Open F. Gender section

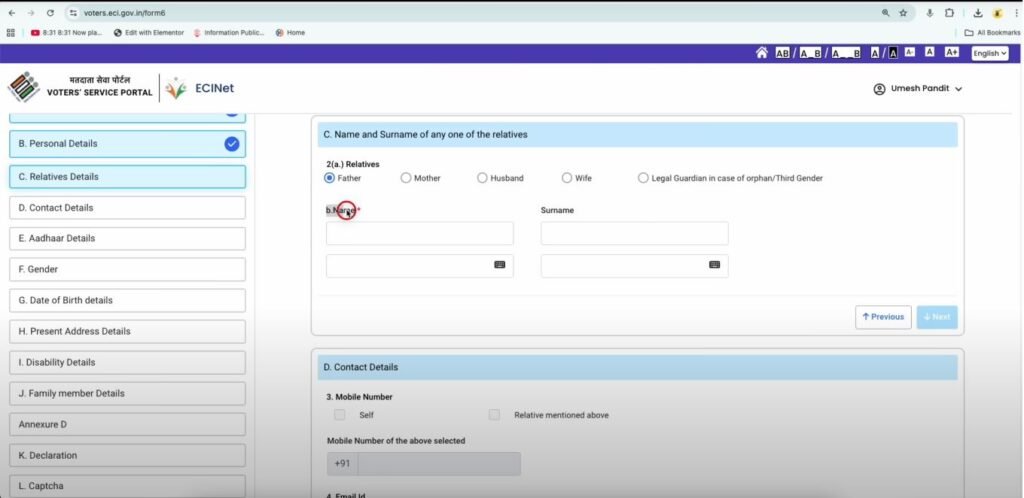[127, 269]
